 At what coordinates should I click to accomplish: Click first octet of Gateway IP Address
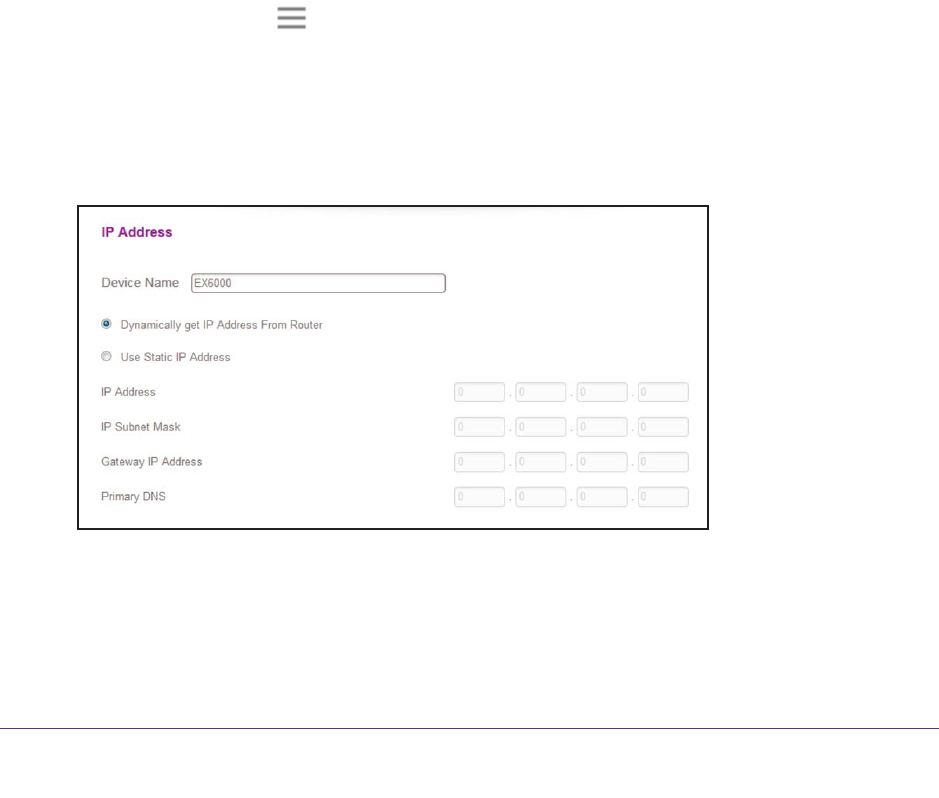(479, 462)
